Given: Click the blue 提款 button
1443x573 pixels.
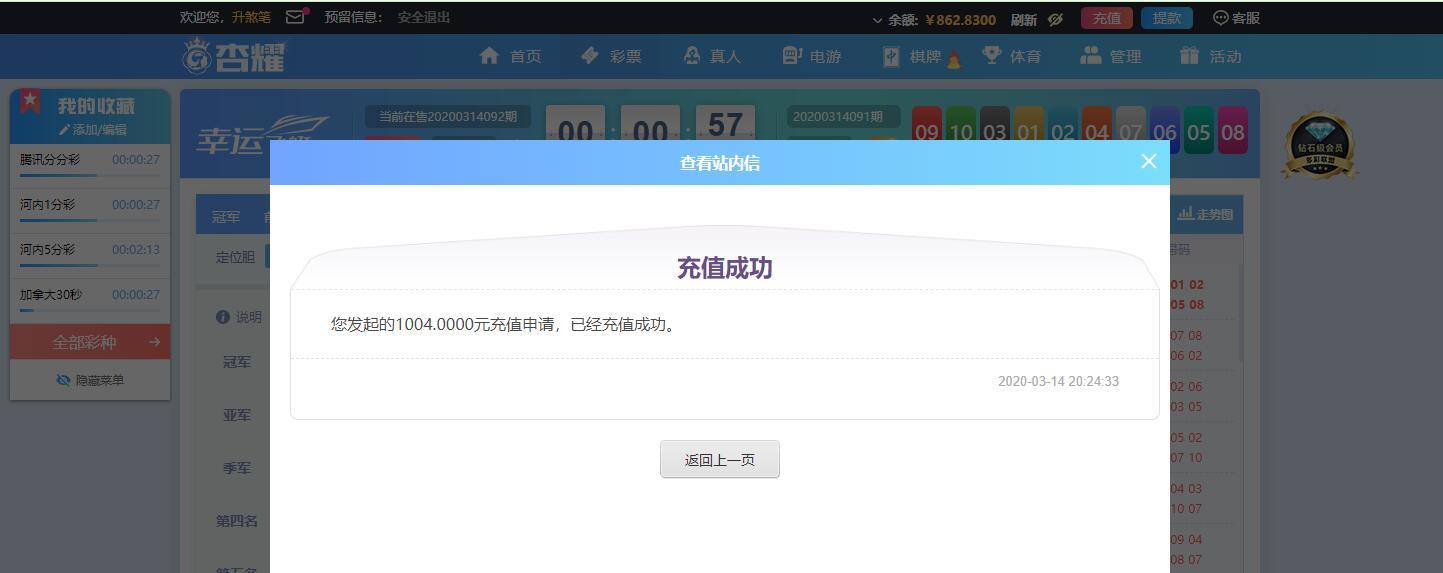Looking at the screenshot, I should pyautogui.click(x=1167, y=18).
